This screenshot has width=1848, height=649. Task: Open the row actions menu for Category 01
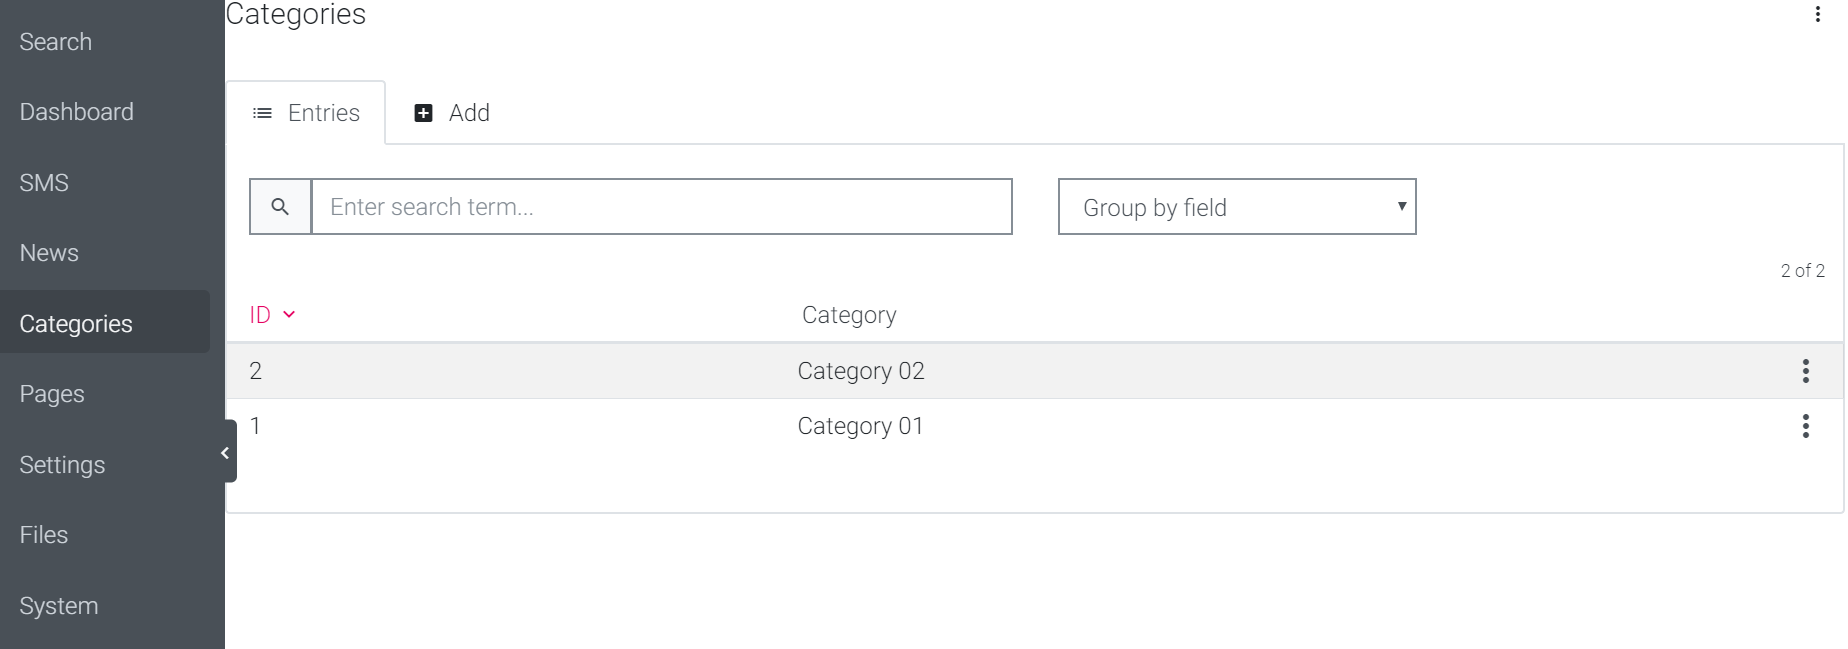click(1806, 426)
